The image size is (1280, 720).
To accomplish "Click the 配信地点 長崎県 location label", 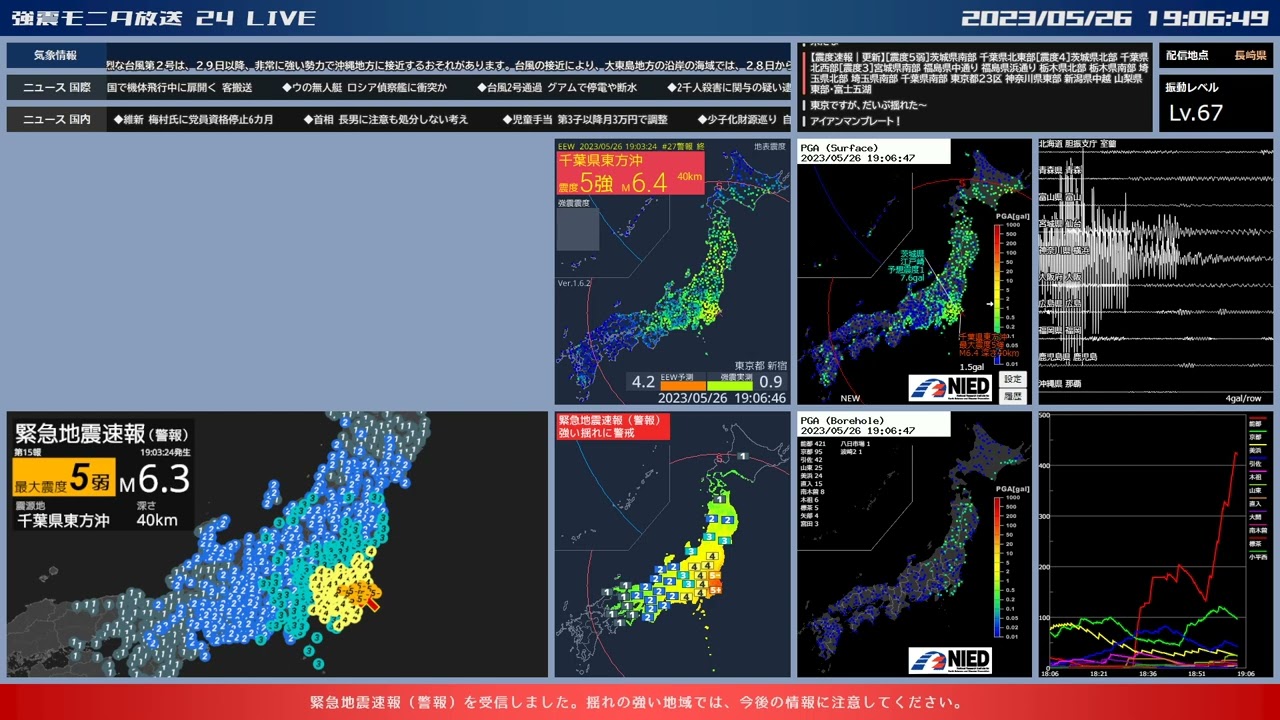I will click(x=1216, y=56).
